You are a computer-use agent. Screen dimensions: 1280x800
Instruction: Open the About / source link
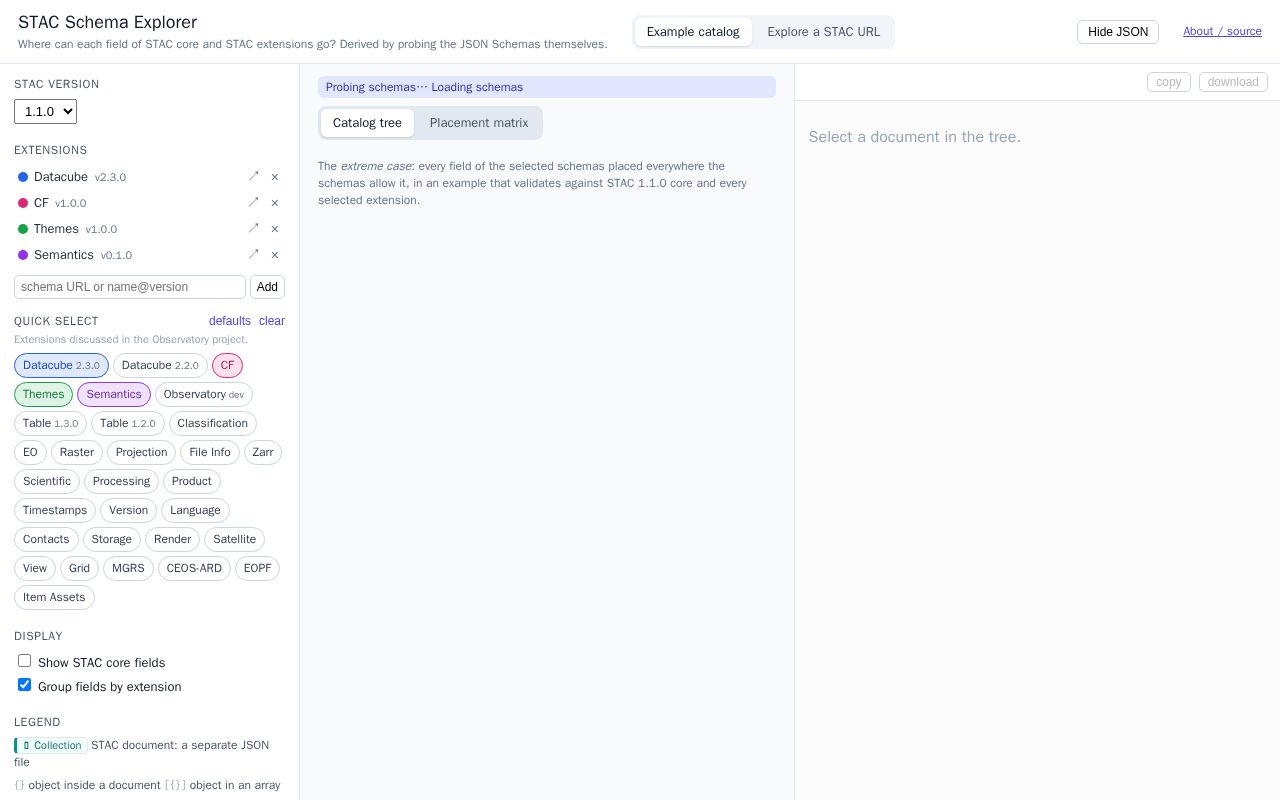click(x=1222, y=31)
